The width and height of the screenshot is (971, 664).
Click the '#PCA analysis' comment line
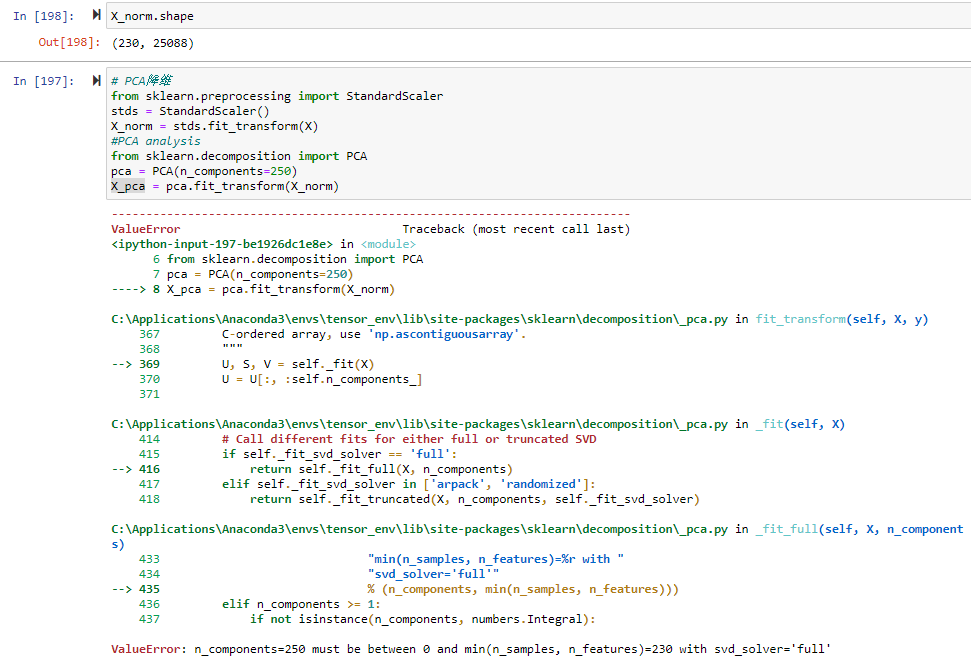[156, 141]
